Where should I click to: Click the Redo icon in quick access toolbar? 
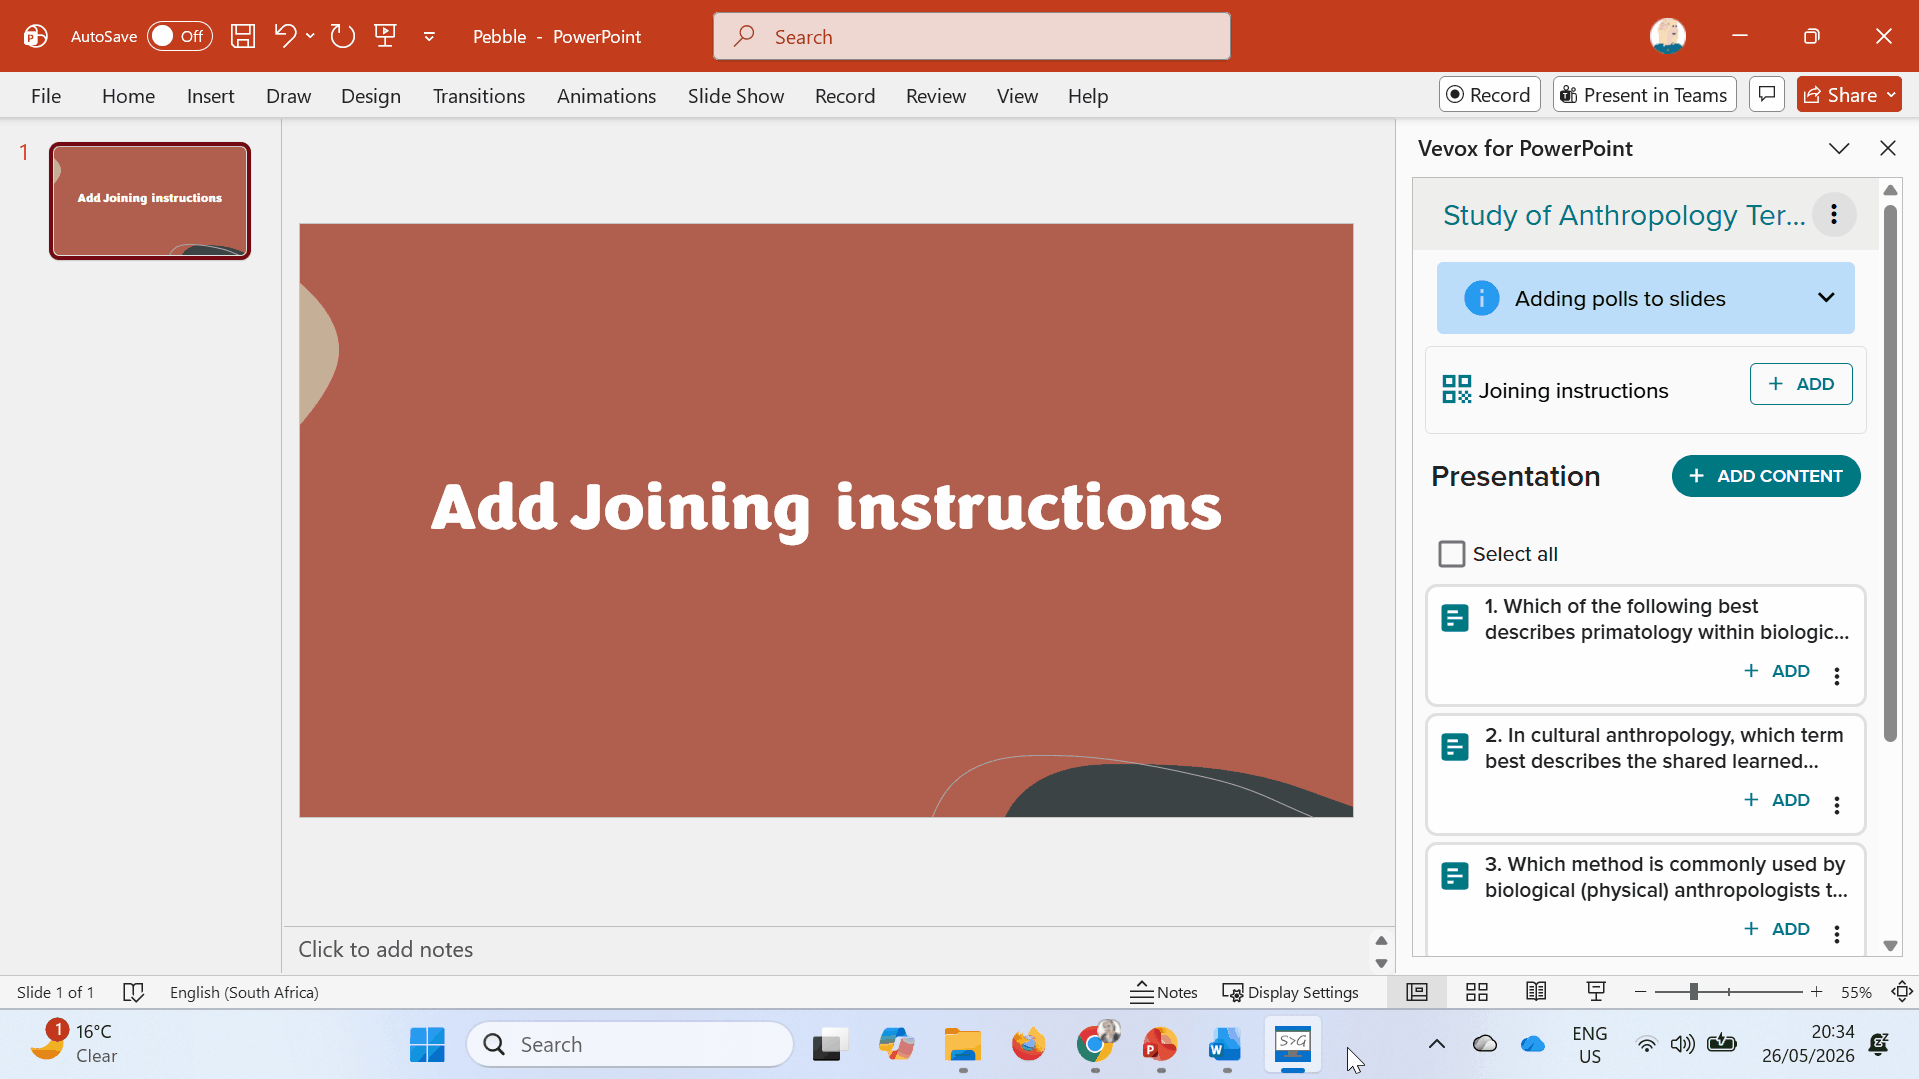(343, 37)
